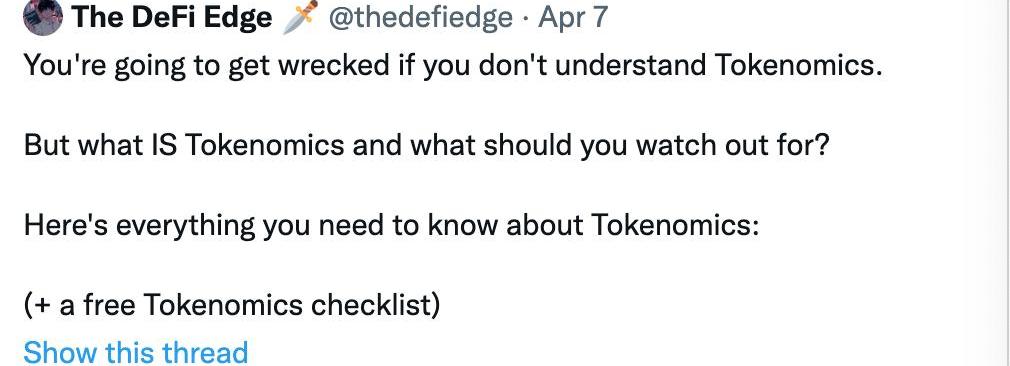Click the vertical scrollbar track on the right edge
This screenshot has width=1010, height=366.
pyautogui.click(x=986, y=183)
